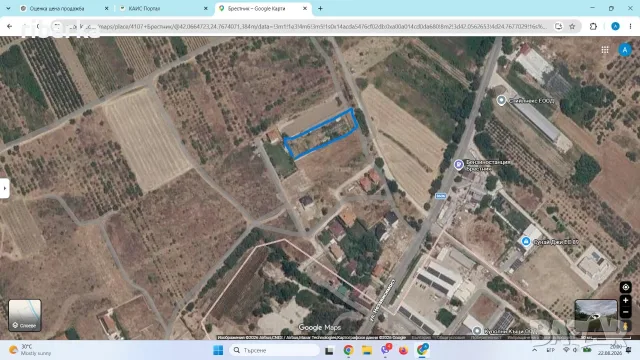The width and height of the screenshot is (640, 360).
Task: Open the Street View preview thumbnail
Action: coord(596,315)
